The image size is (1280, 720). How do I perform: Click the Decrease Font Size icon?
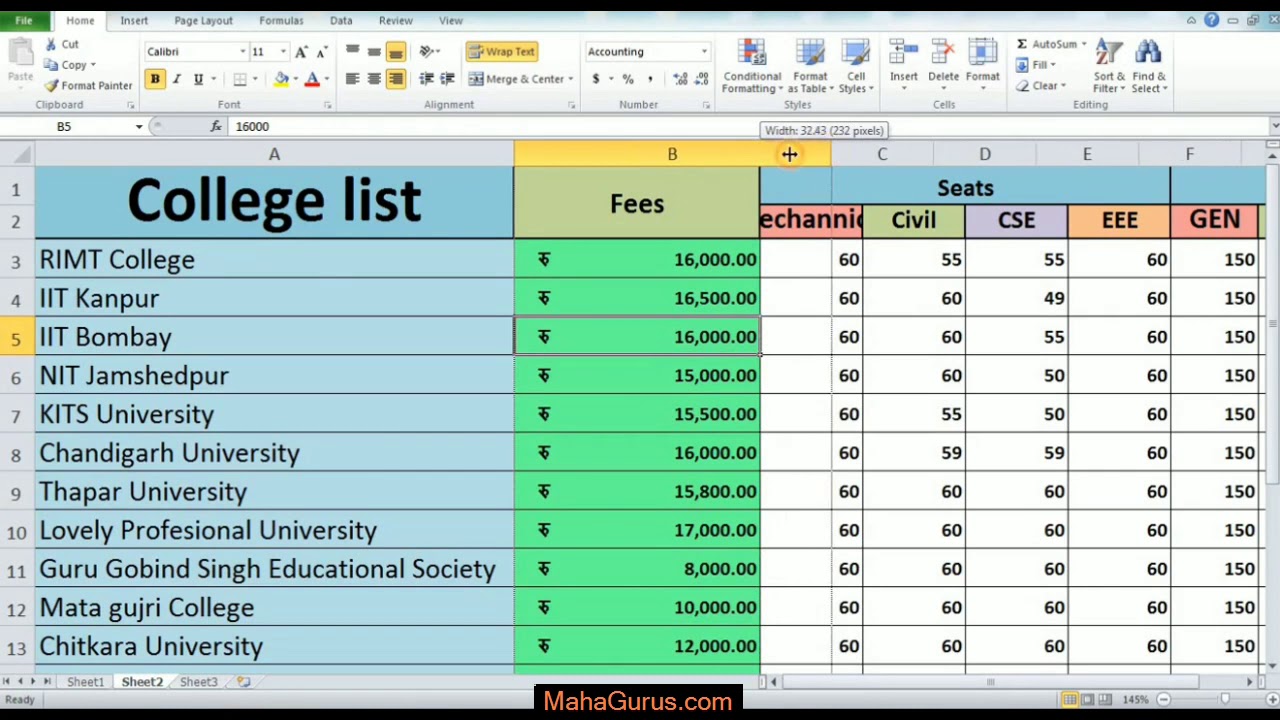[321, 52]
